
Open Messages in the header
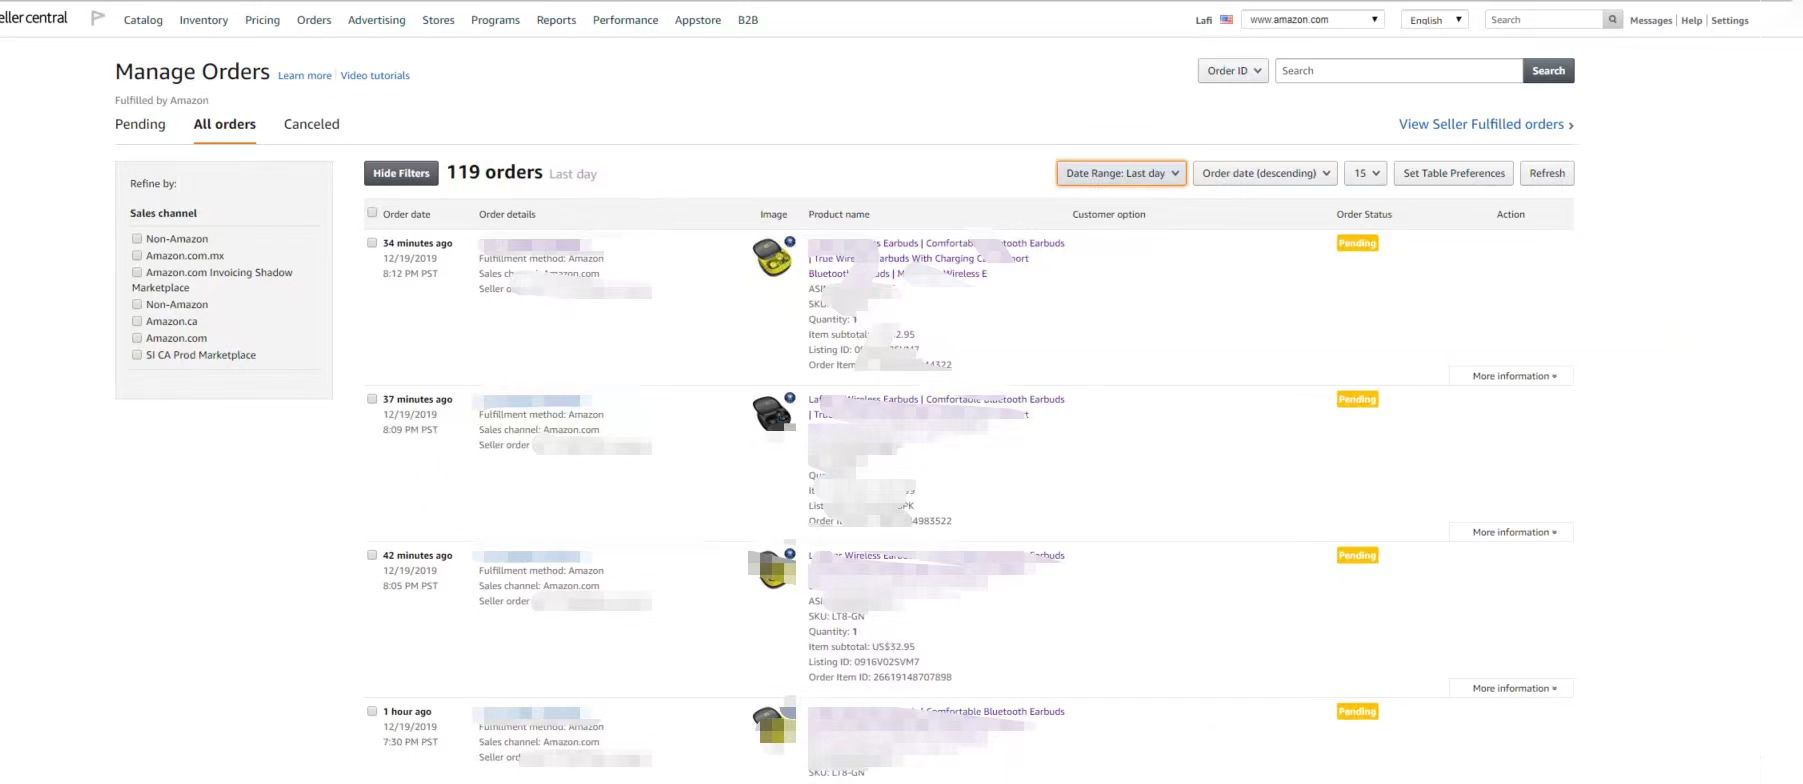click(1651, 20)
